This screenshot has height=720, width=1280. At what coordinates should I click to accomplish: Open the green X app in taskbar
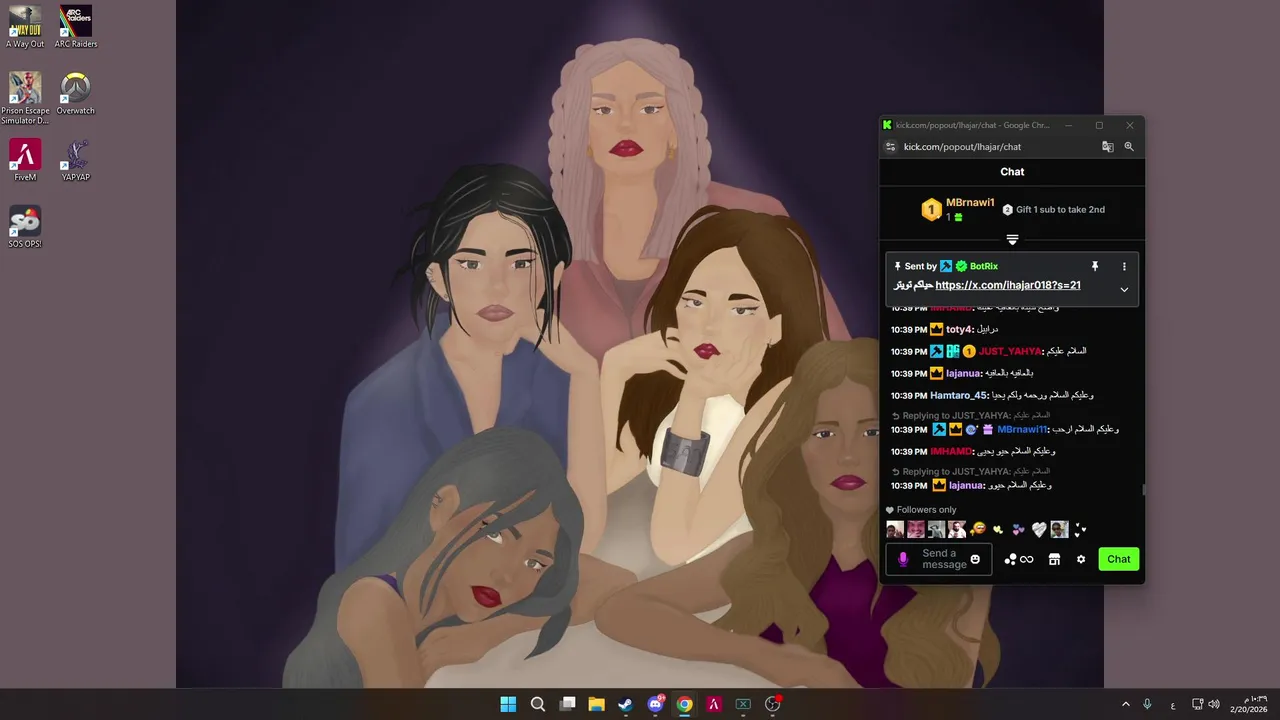(743, 704)
